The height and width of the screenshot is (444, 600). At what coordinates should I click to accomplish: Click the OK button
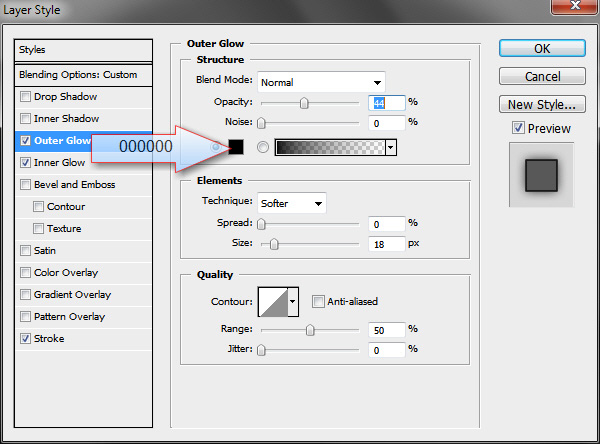point(542,49)
